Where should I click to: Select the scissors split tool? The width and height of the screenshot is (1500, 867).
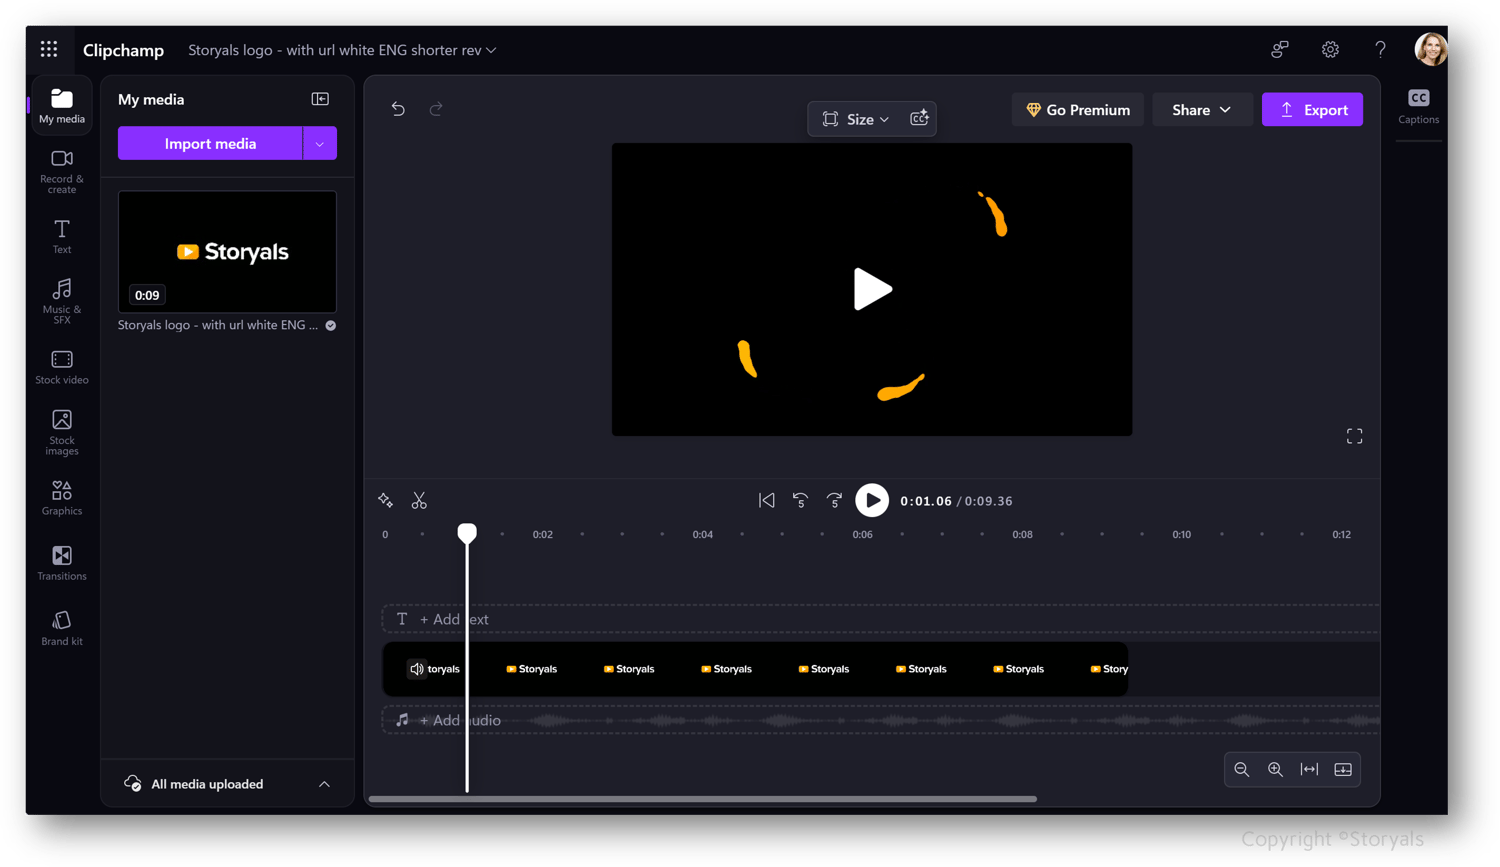[x=419, y=500]
